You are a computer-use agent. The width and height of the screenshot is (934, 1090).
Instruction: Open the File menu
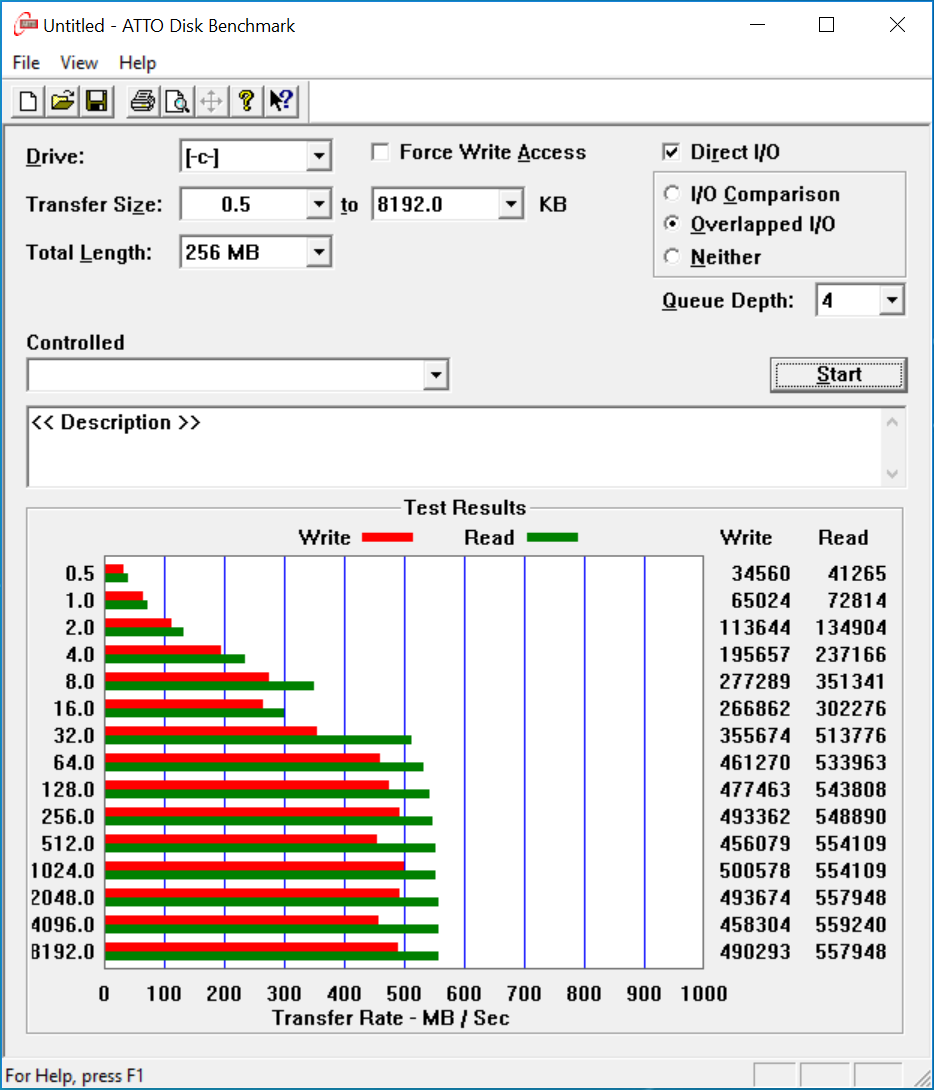[x=26, y=63]
